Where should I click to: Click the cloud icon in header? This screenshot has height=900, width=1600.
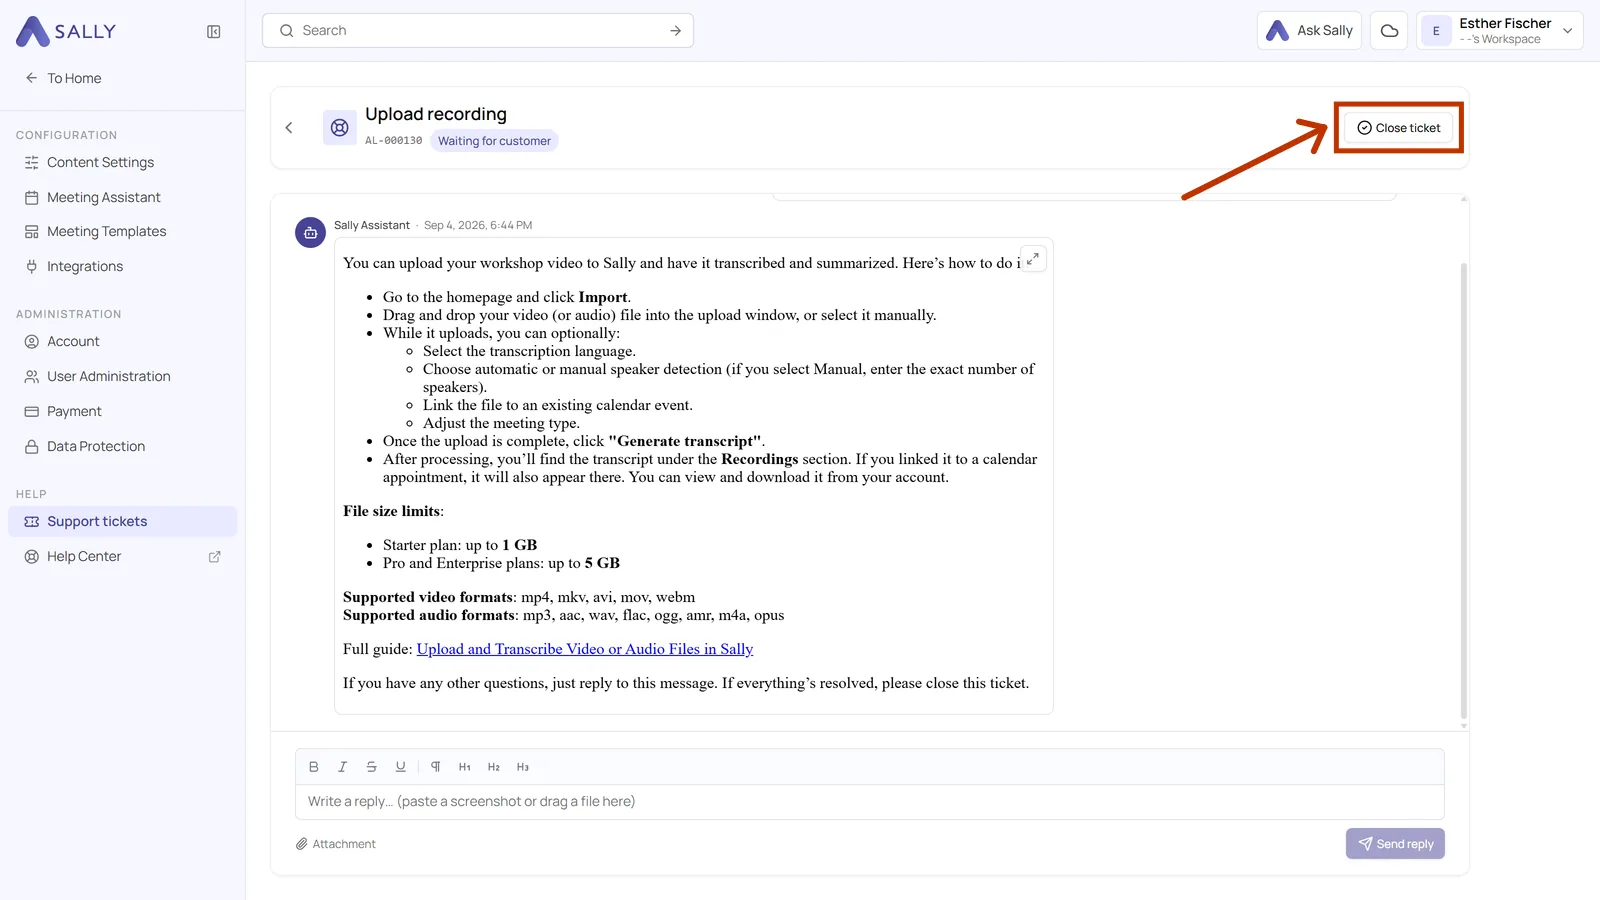(1389, 31)
